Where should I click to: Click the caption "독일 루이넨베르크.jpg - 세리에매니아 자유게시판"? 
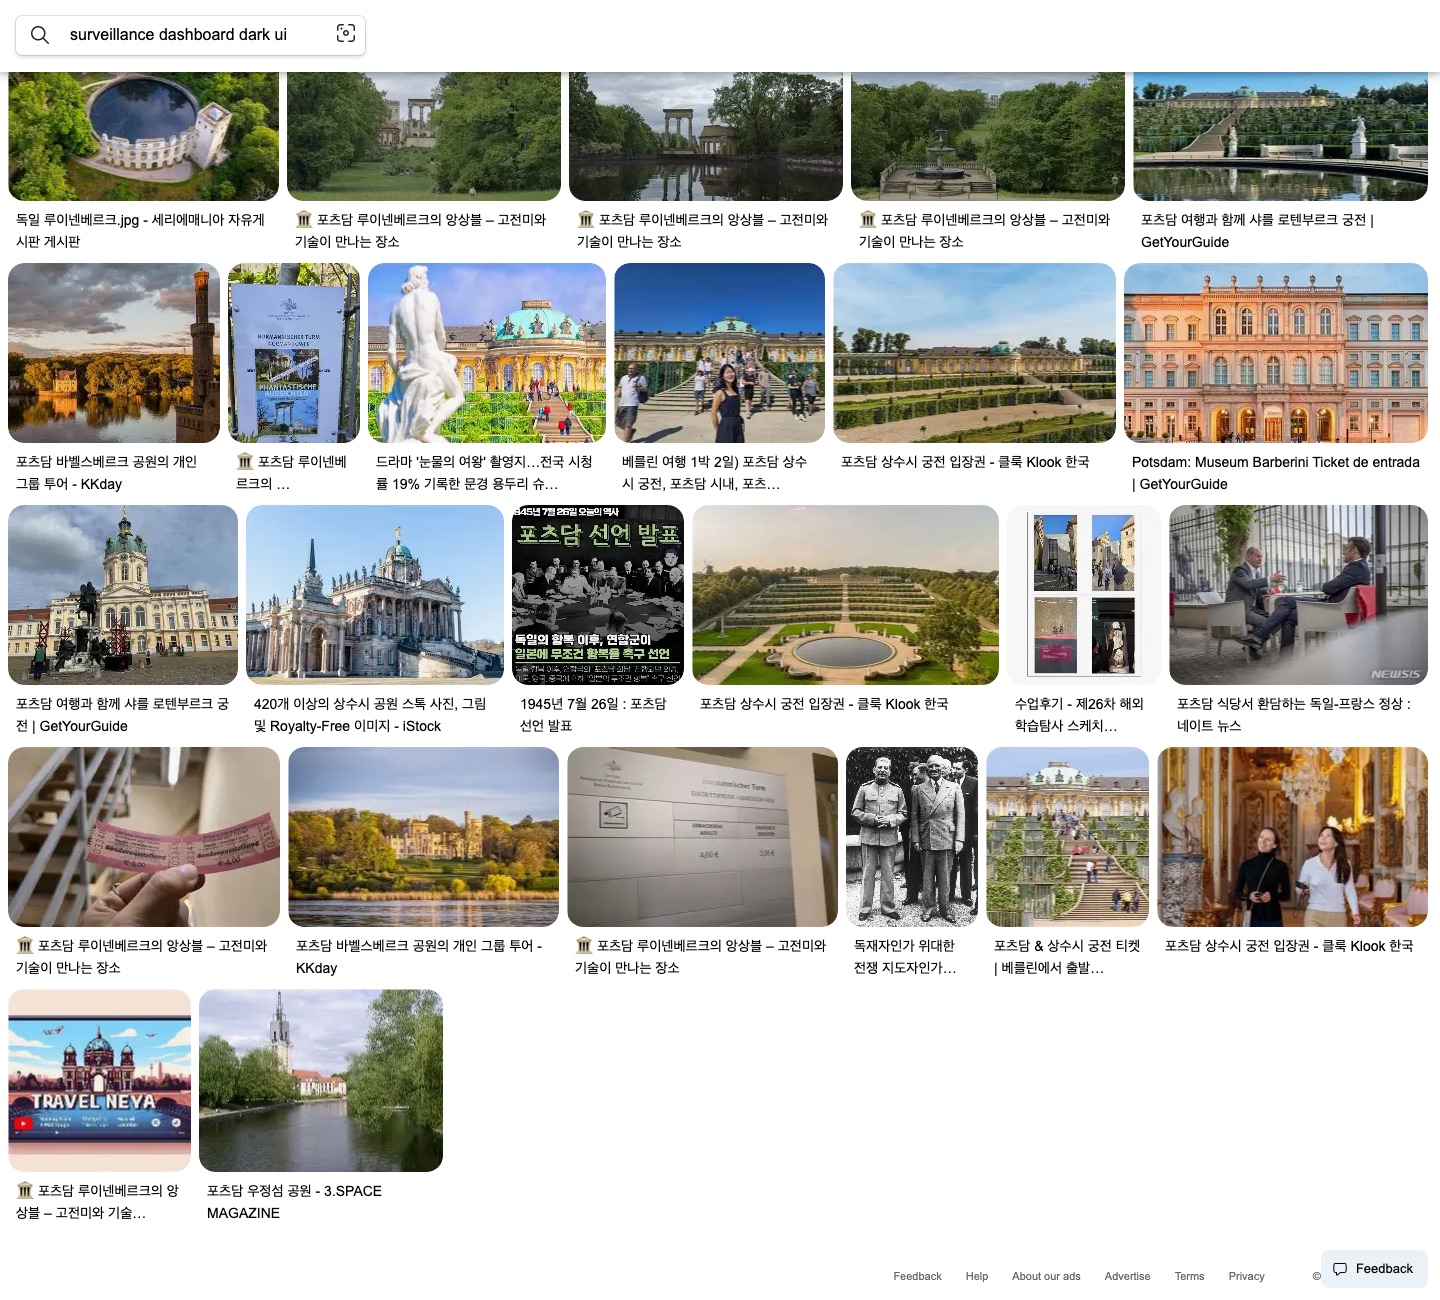tap(140, 231)
